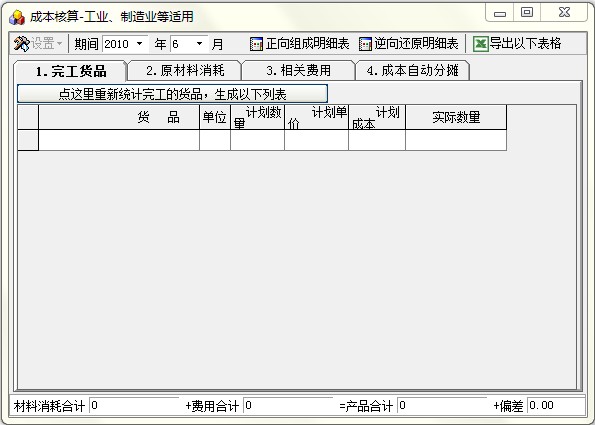This screenshot has width=595, height=425.
Task: Open the 设置 tools icon menu
Action: (x=22, y=44)
